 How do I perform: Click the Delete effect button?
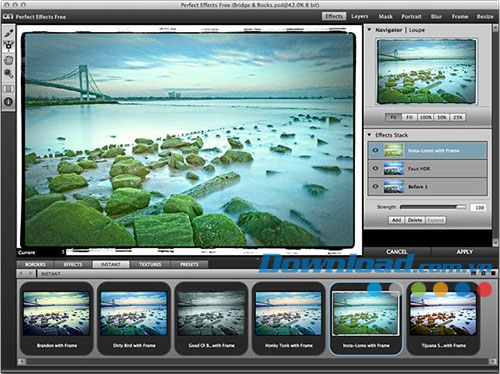tap(415, 220)
